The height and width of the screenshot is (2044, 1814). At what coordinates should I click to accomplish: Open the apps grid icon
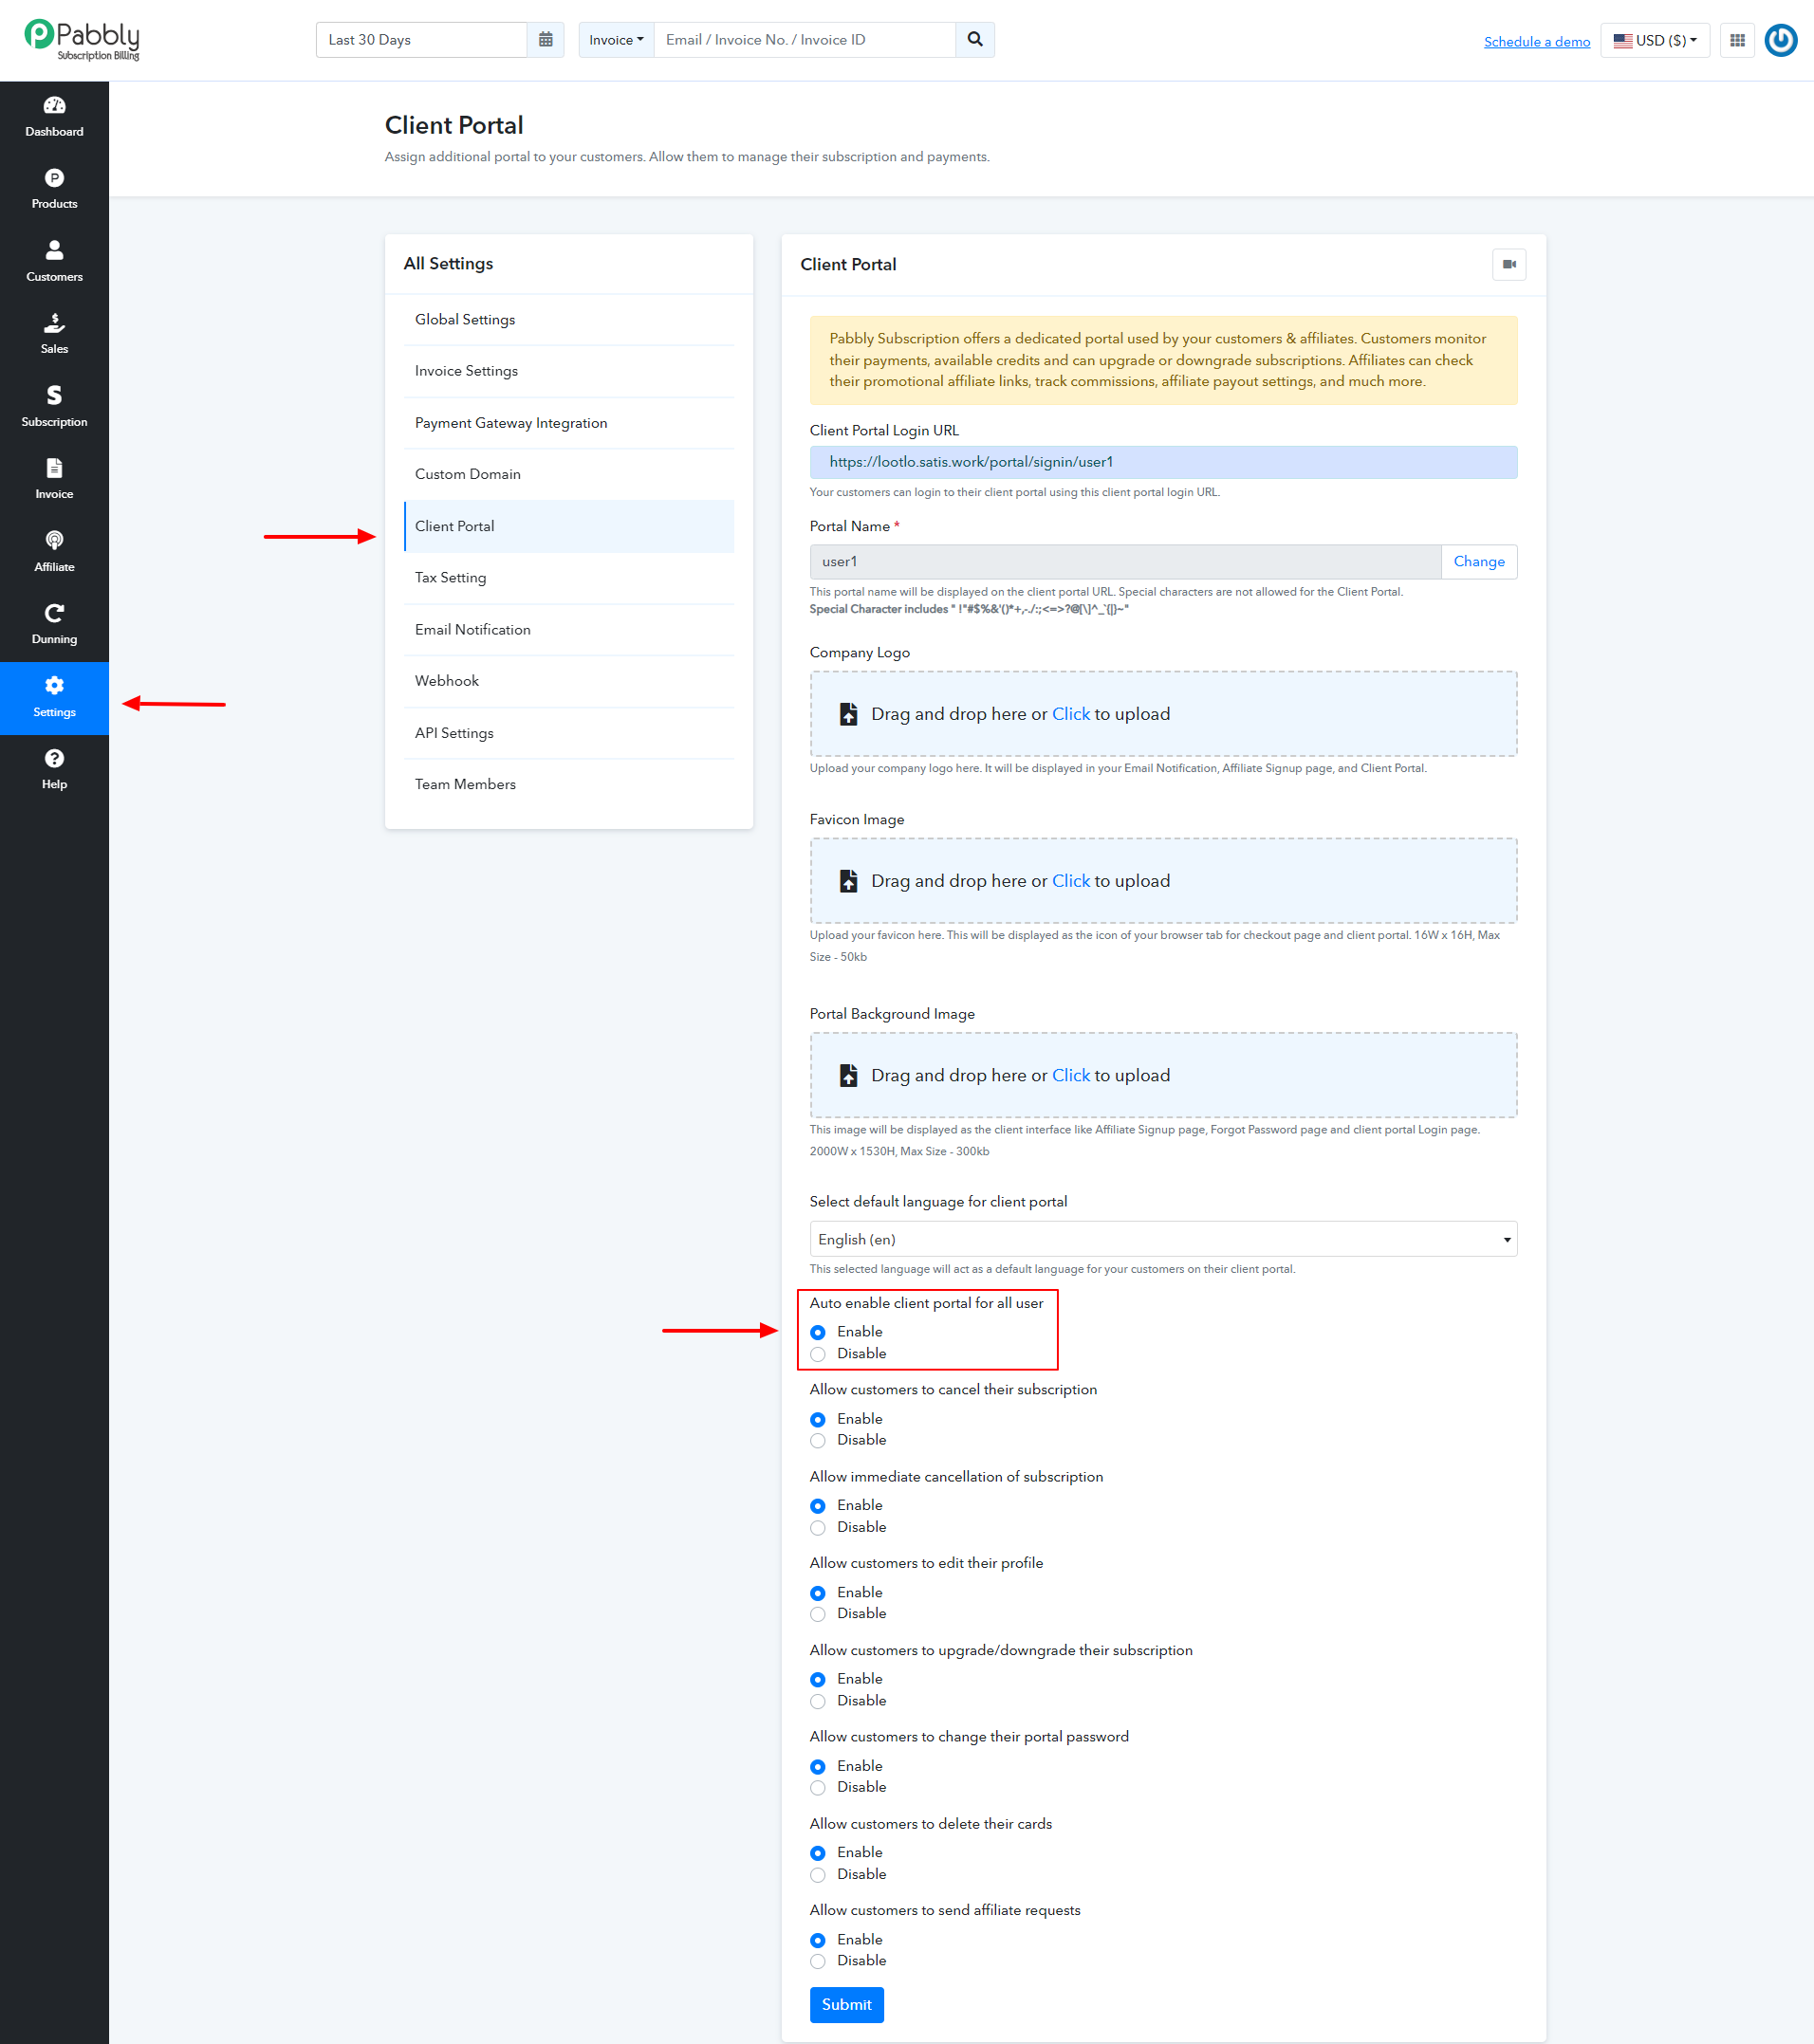[x=1737, y=41]
